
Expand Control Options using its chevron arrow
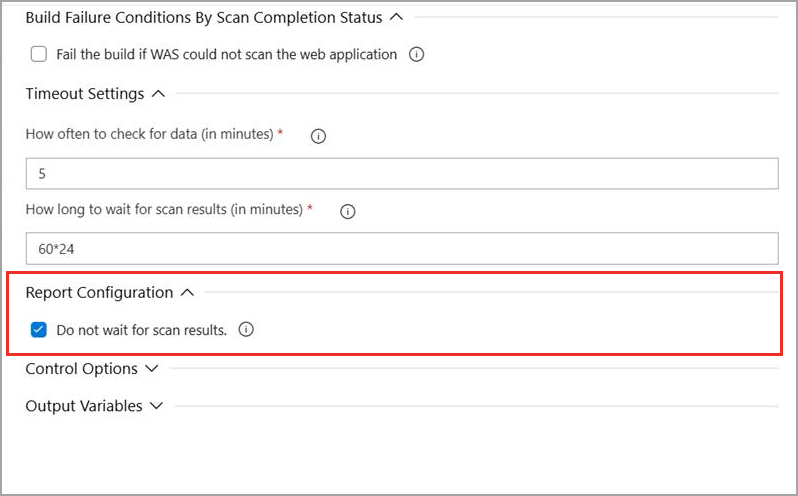152,369
